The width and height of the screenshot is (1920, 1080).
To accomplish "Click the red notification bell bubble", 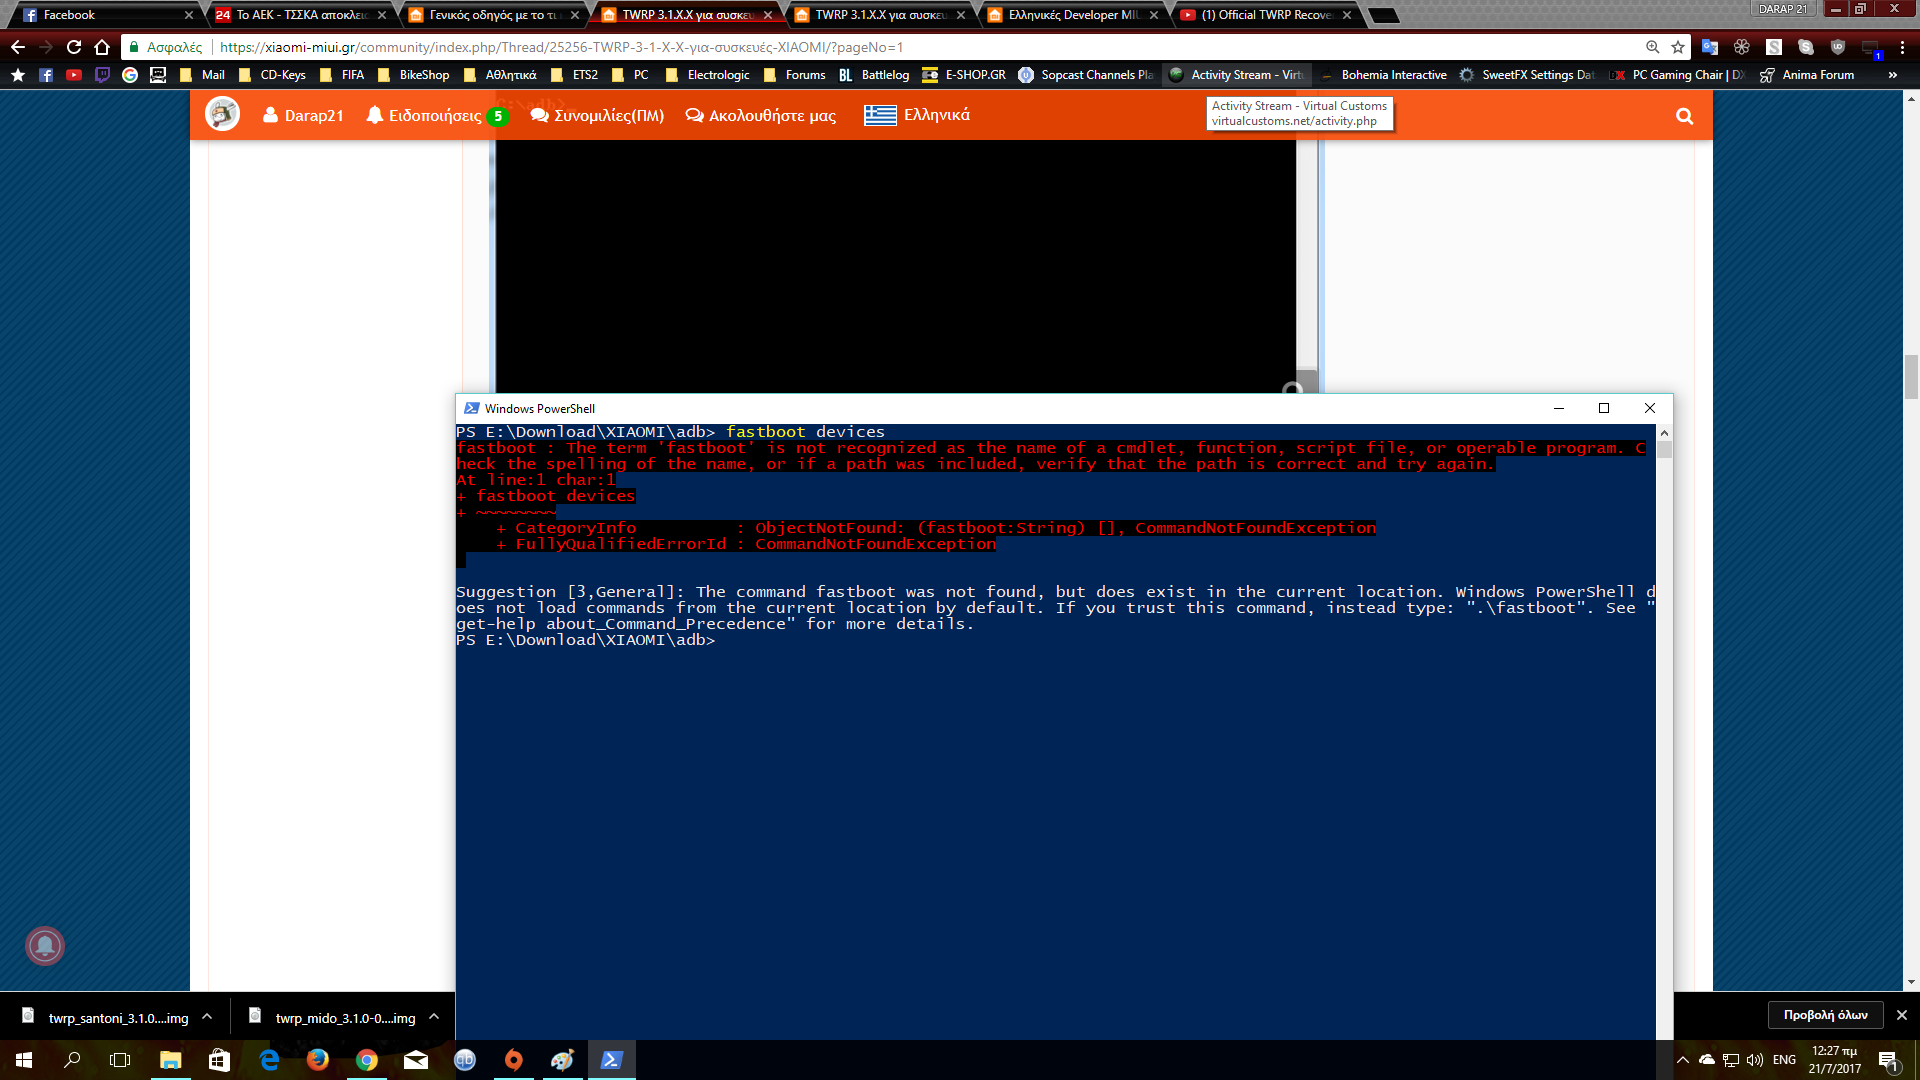I will [45, 945].
